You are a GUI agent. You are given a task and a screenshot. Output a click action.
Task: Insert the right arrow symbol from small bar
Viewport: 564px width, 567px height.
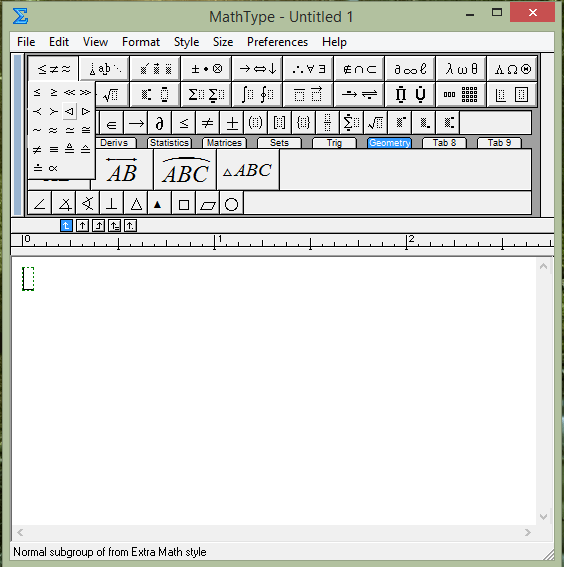(136, 123)
